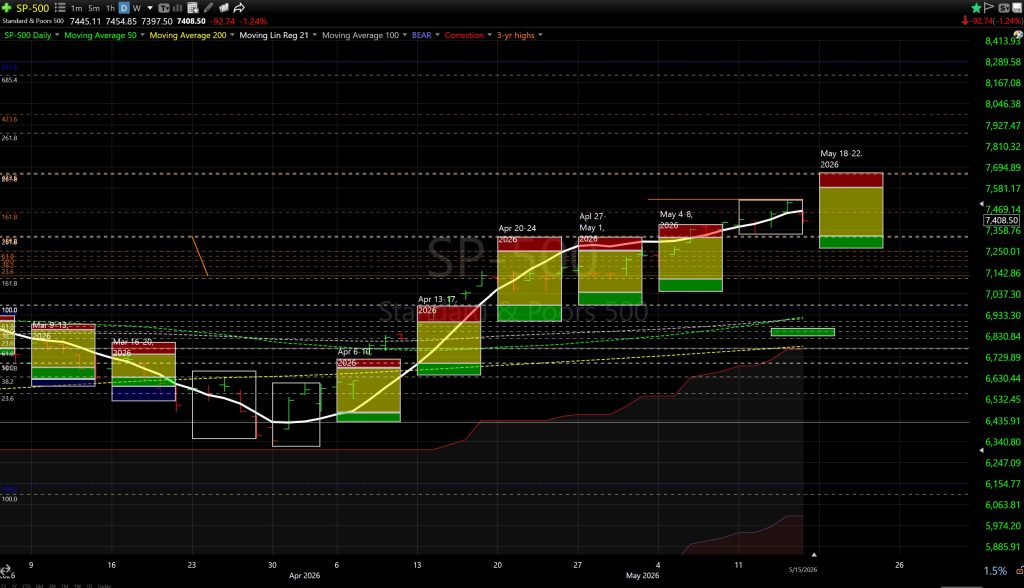The height and width of the screenshot is (588, 1024).
Task: Select the May 4-8, 2026 range label
Action: point(675,220)
